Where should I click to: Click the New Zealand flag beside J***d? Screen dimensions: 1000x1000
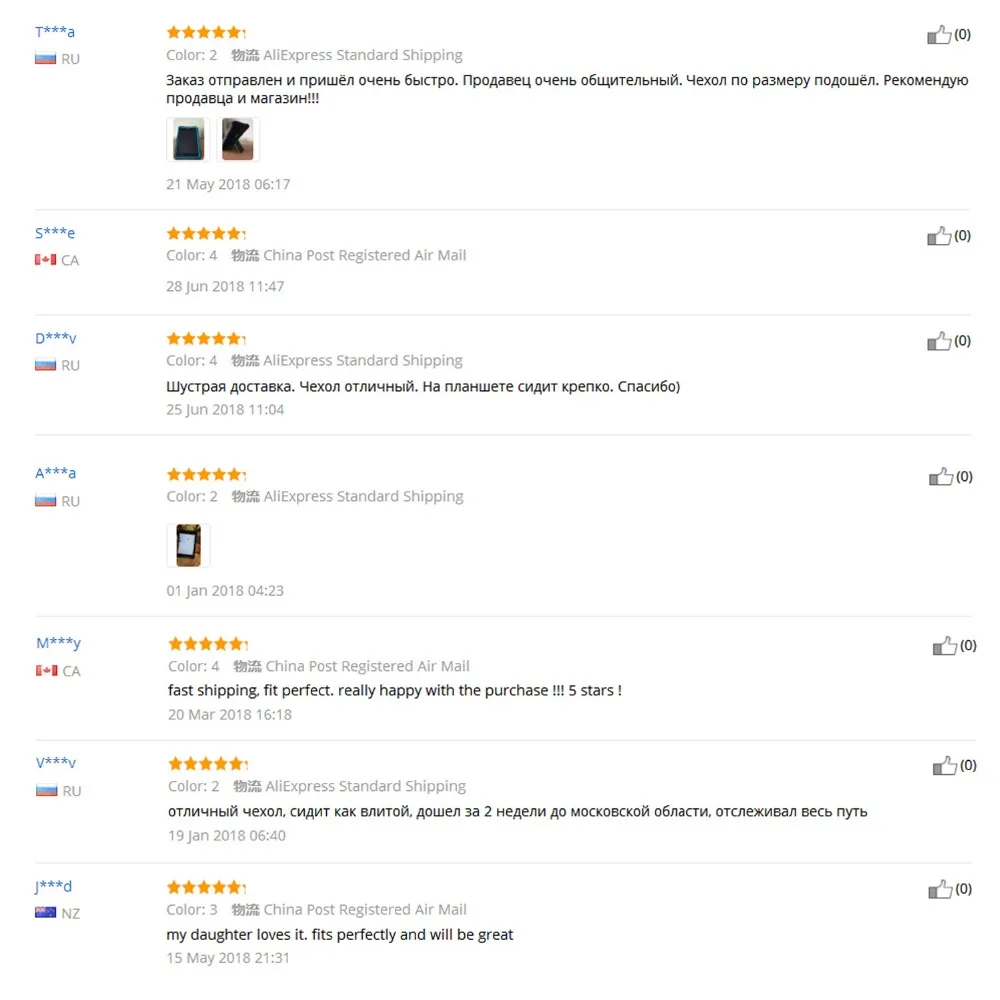pyautogui.click(x=45, y=913)
